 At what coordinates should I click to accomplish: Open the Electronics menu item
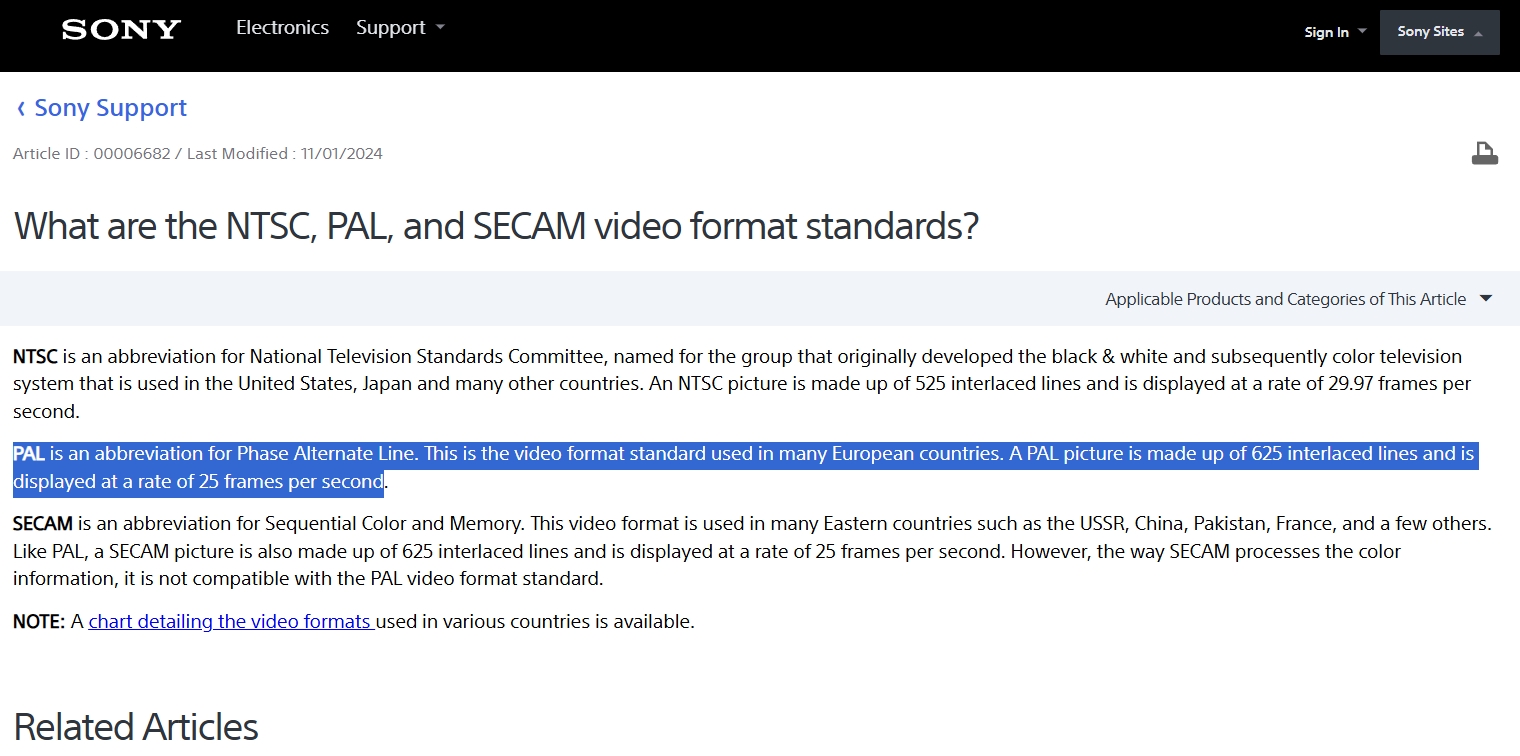[x=282, y=28]
